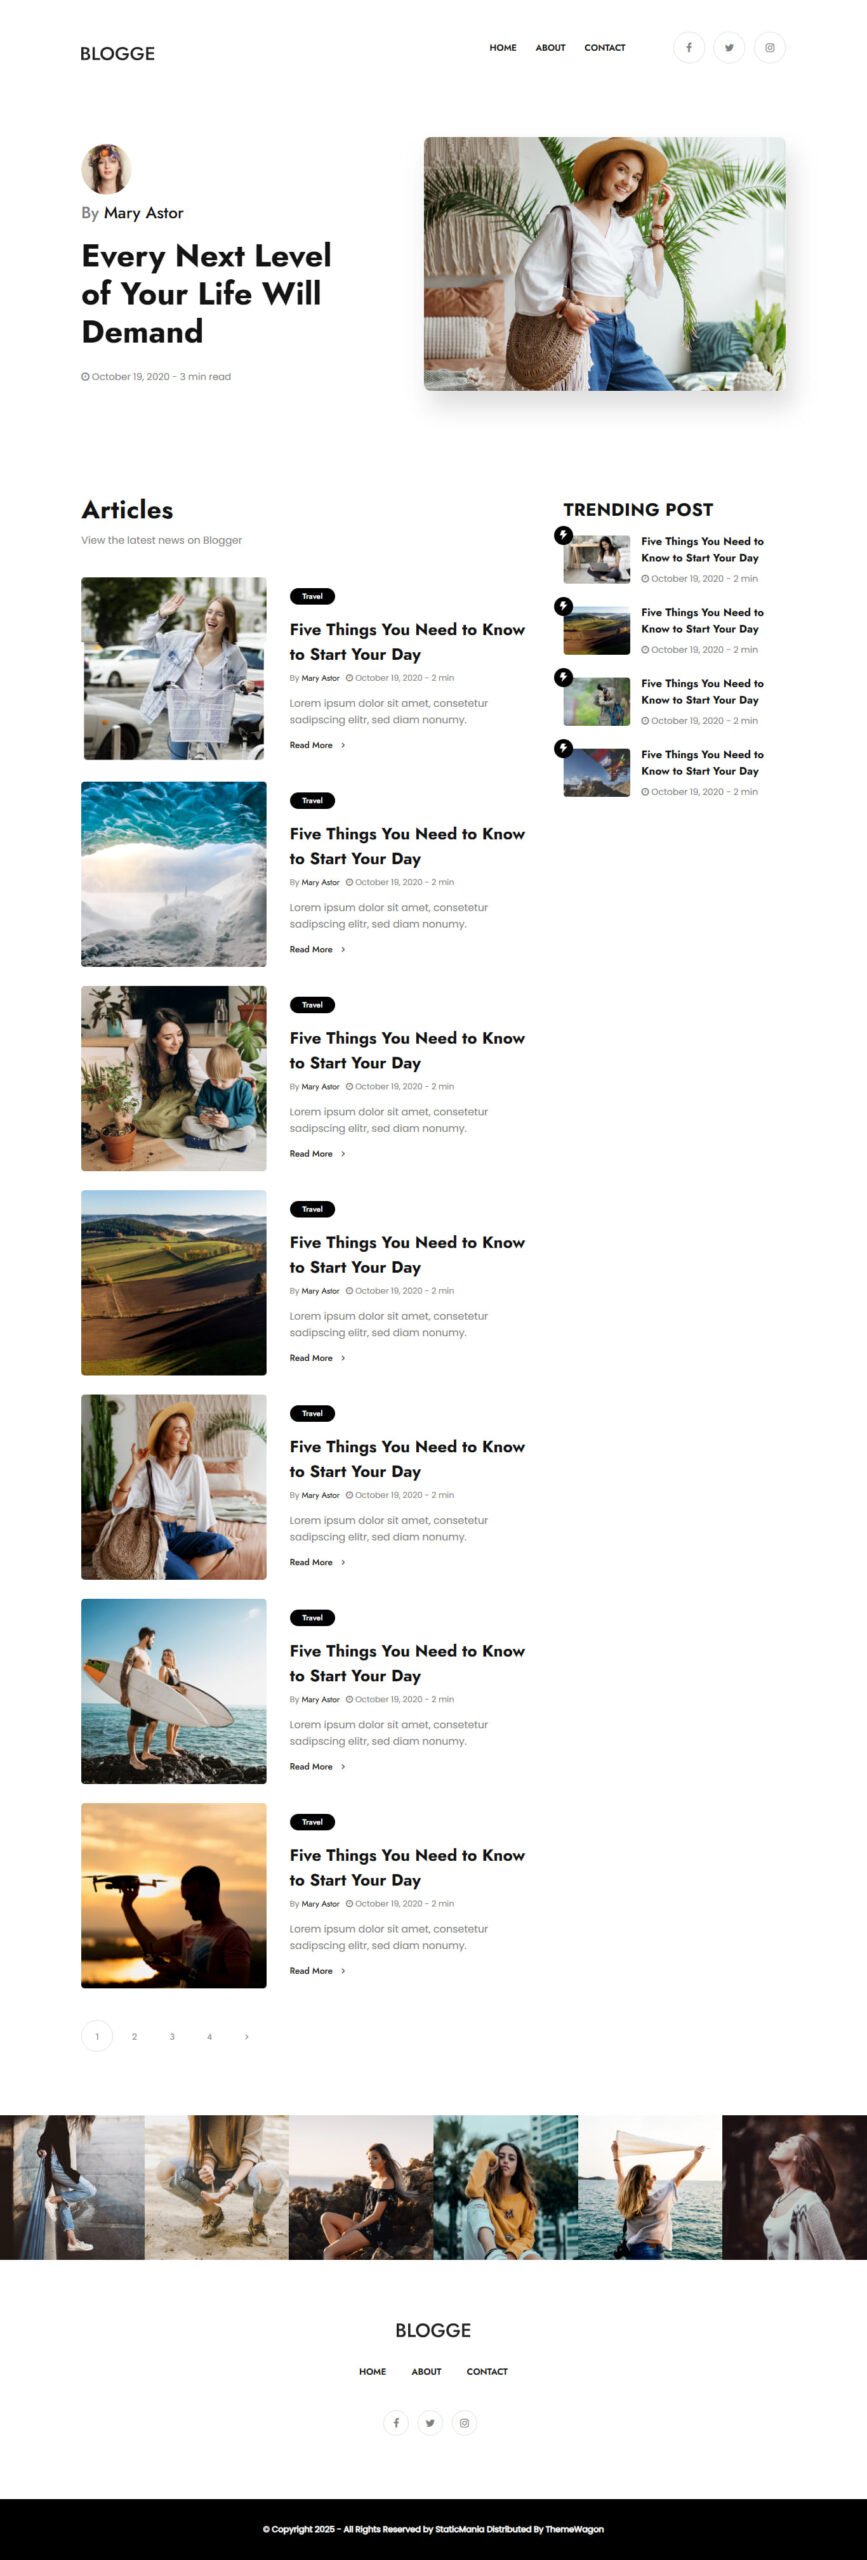This screenshot has height=2560, width=867.
Task: Go to pagination page 3
Action: tap(172, 2036)
